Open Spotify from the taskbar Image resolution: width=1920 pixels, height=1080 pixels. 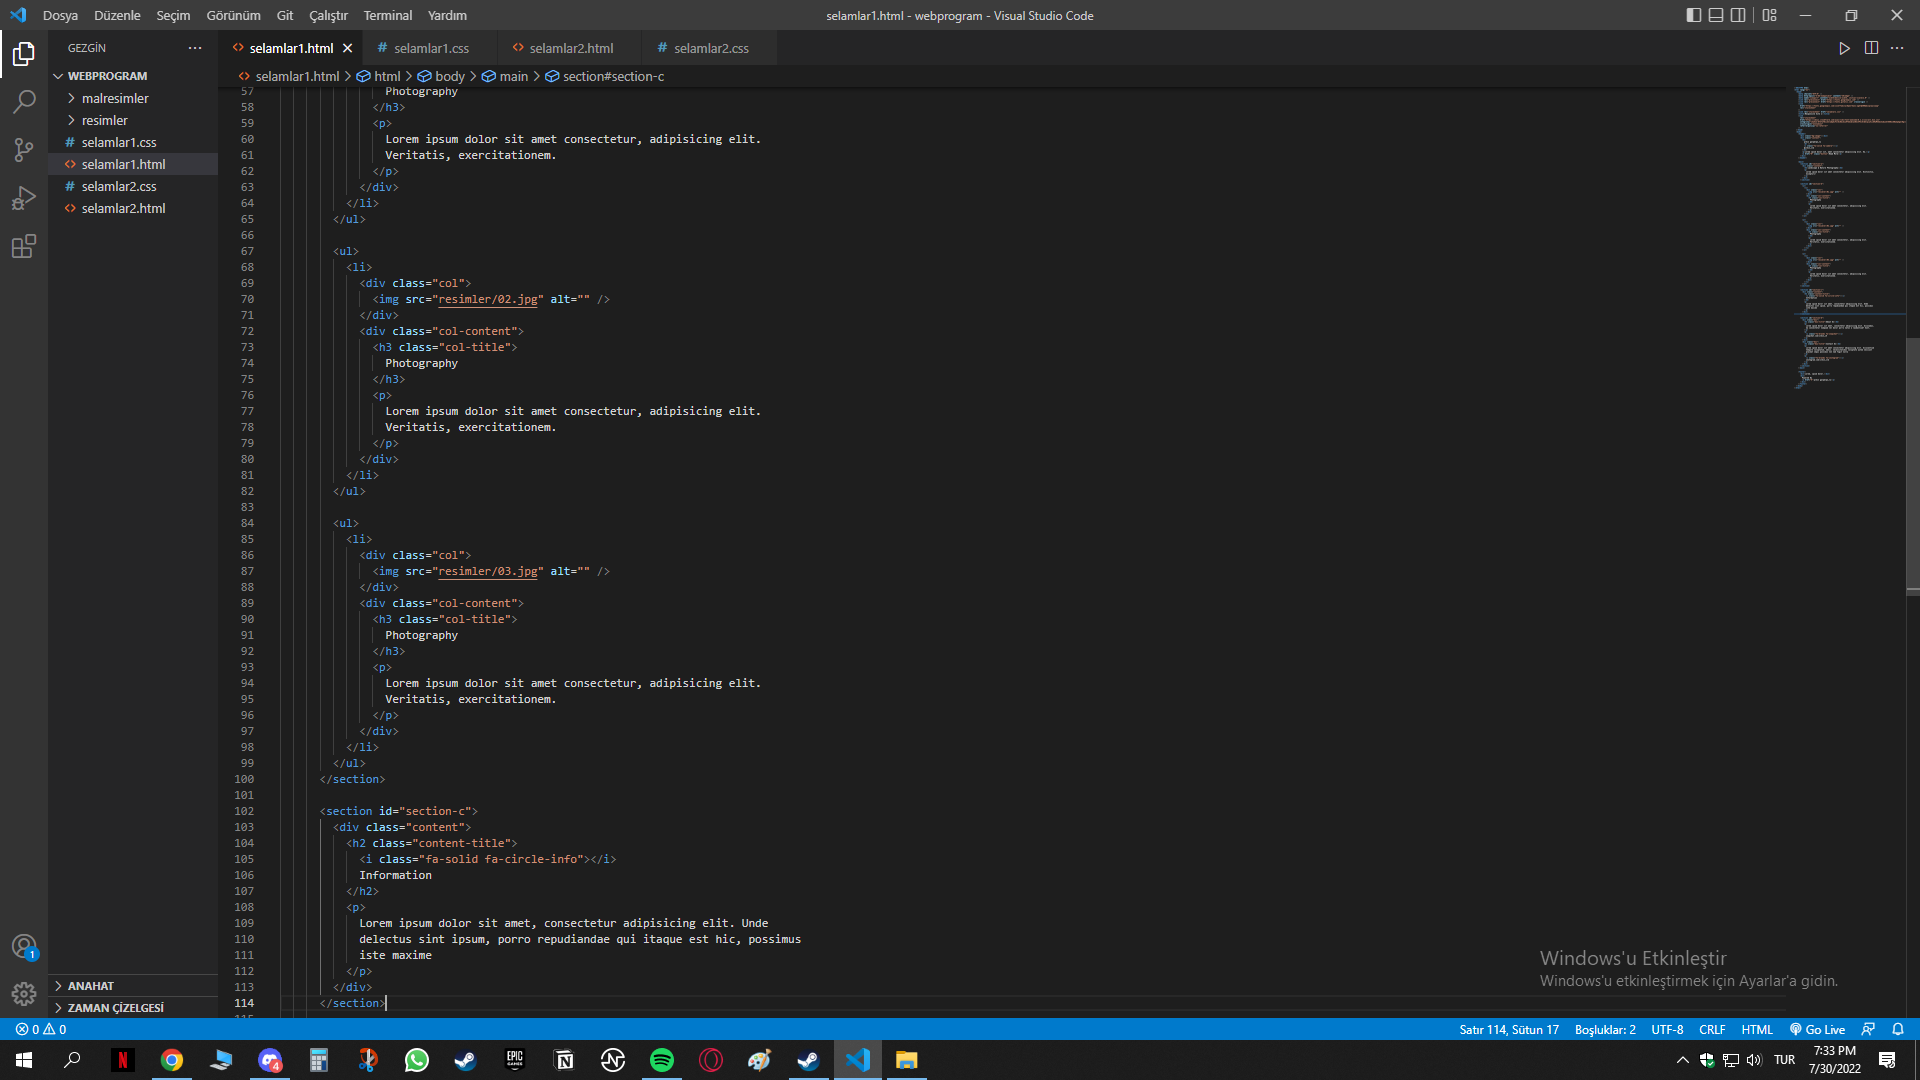[662, 1060]
